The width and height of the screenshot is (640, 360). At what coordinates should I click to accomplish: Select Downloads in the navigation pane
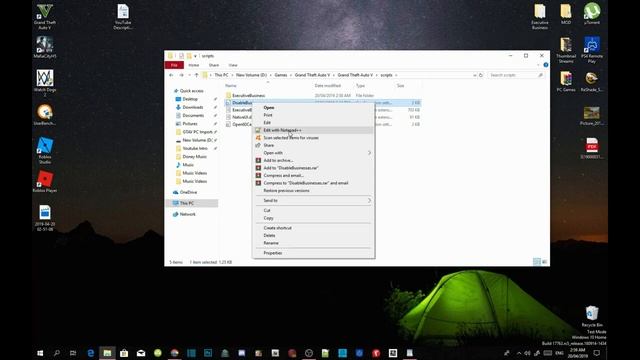click(193, 107)
